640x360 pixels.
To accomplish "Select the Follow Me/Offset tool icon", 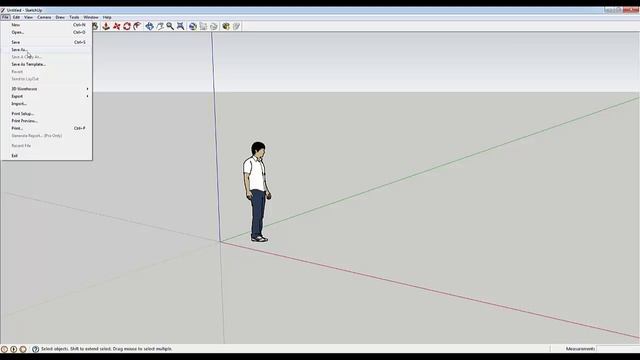I will tap(138, 27).
